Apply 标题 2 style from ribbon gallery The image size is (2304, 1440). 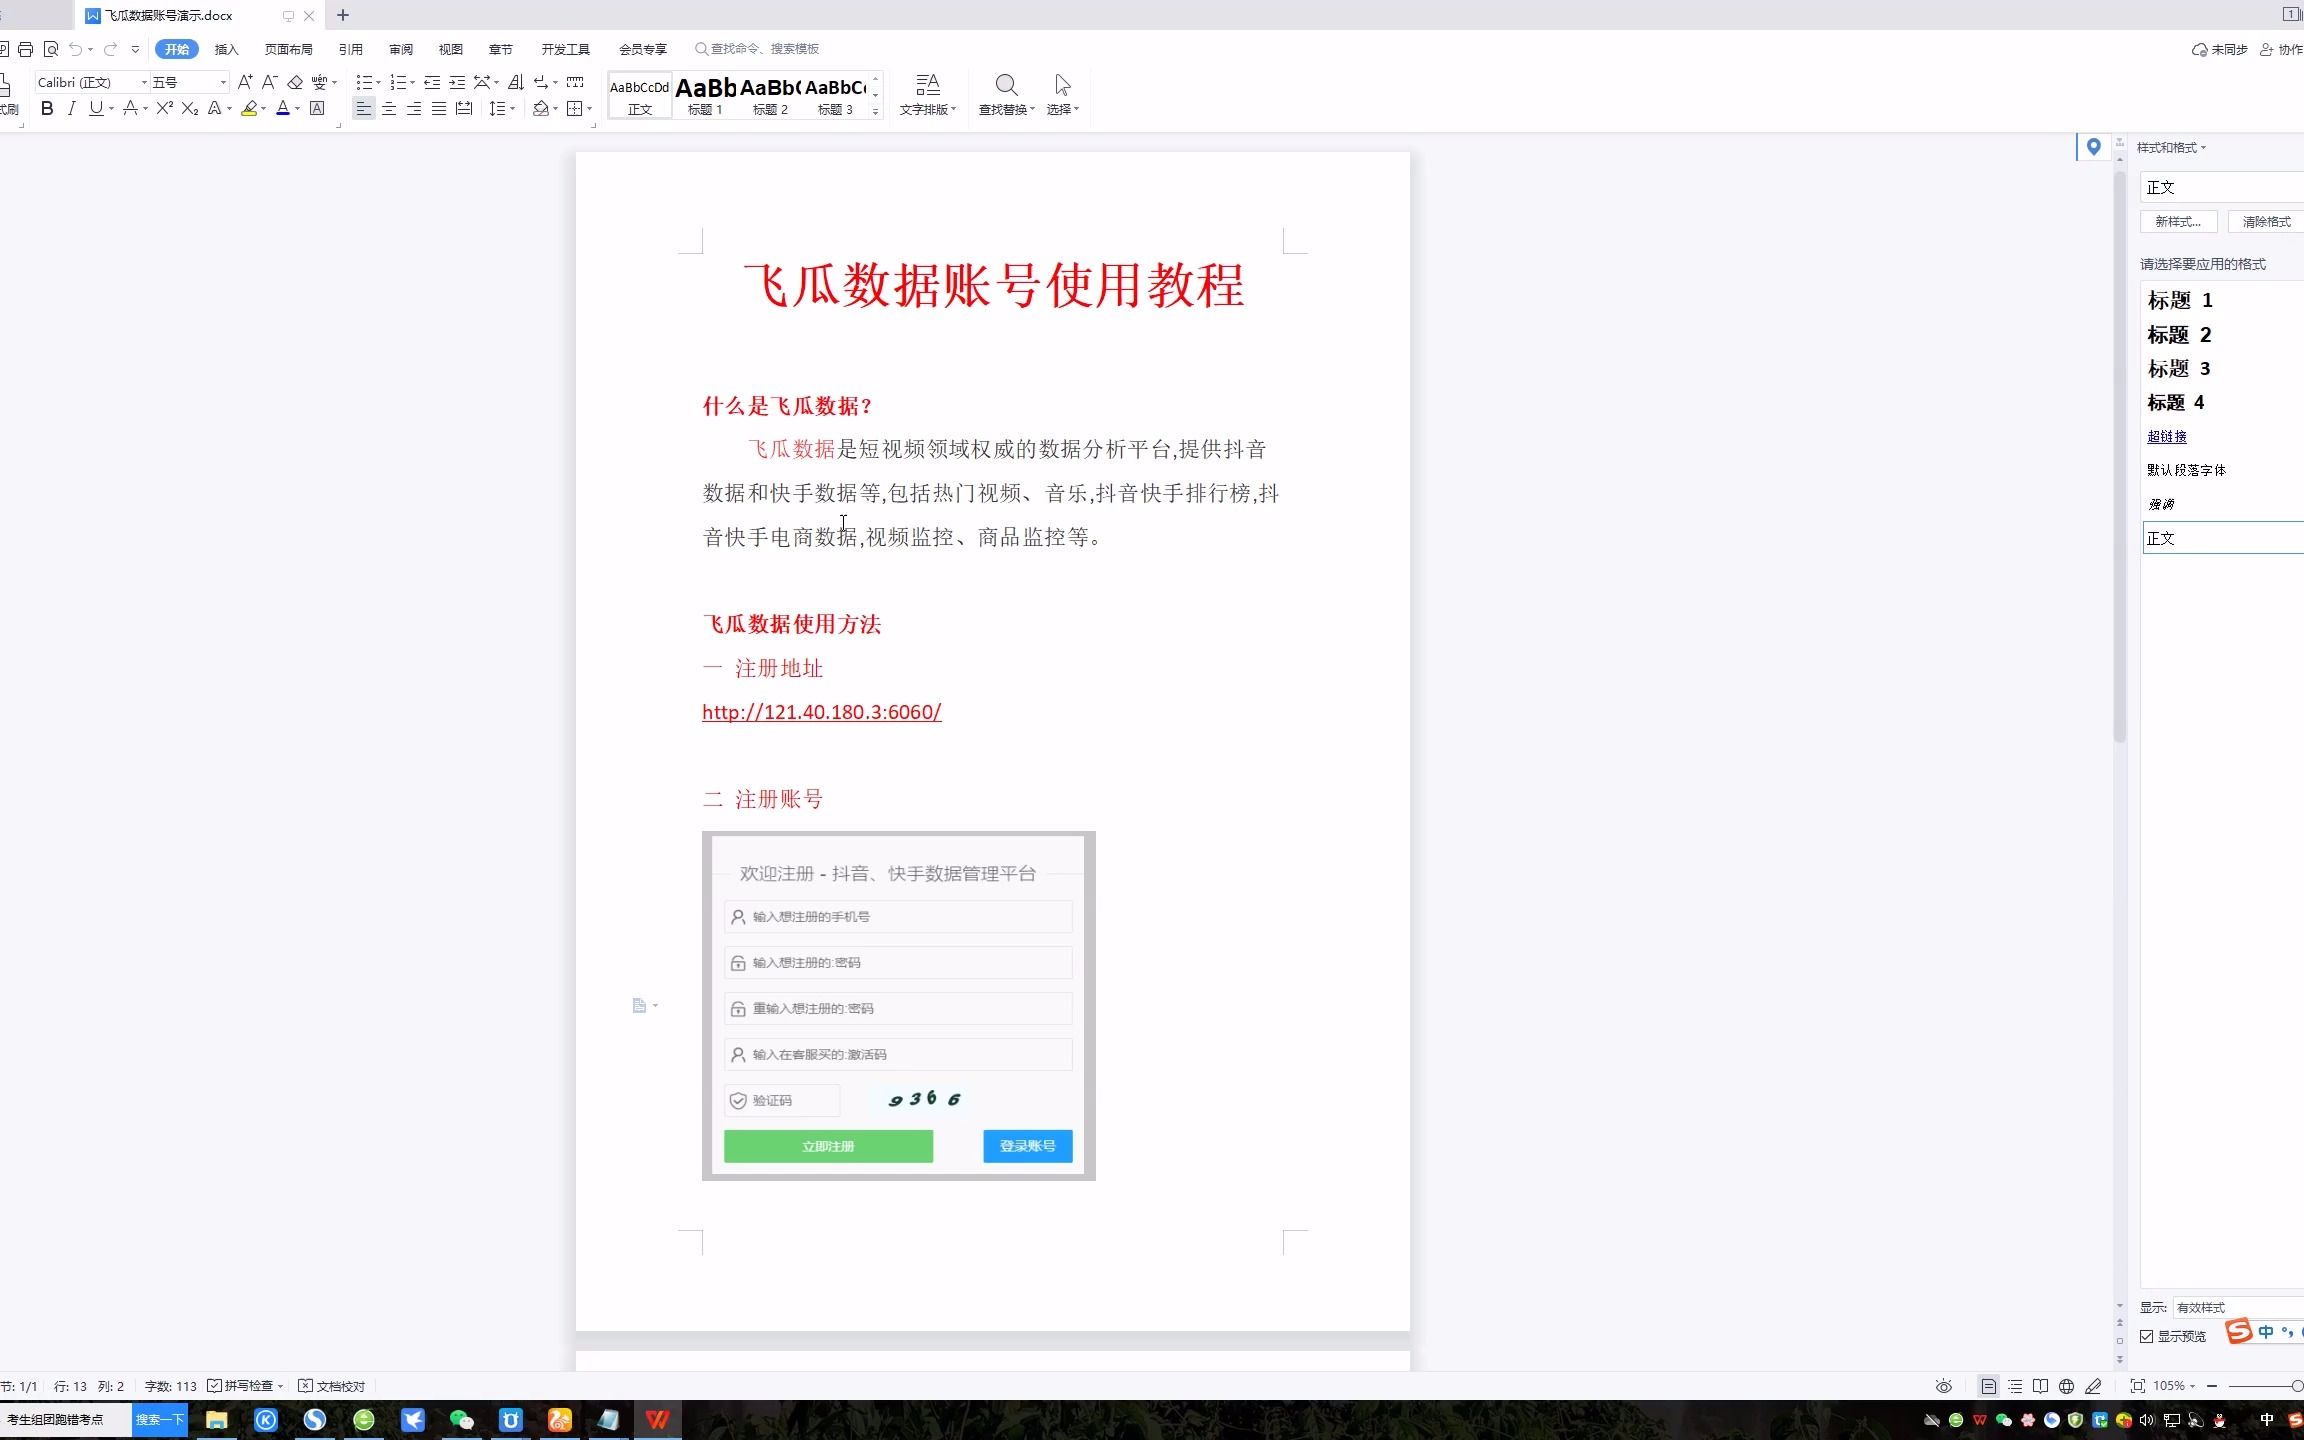[x=770, y=96]
